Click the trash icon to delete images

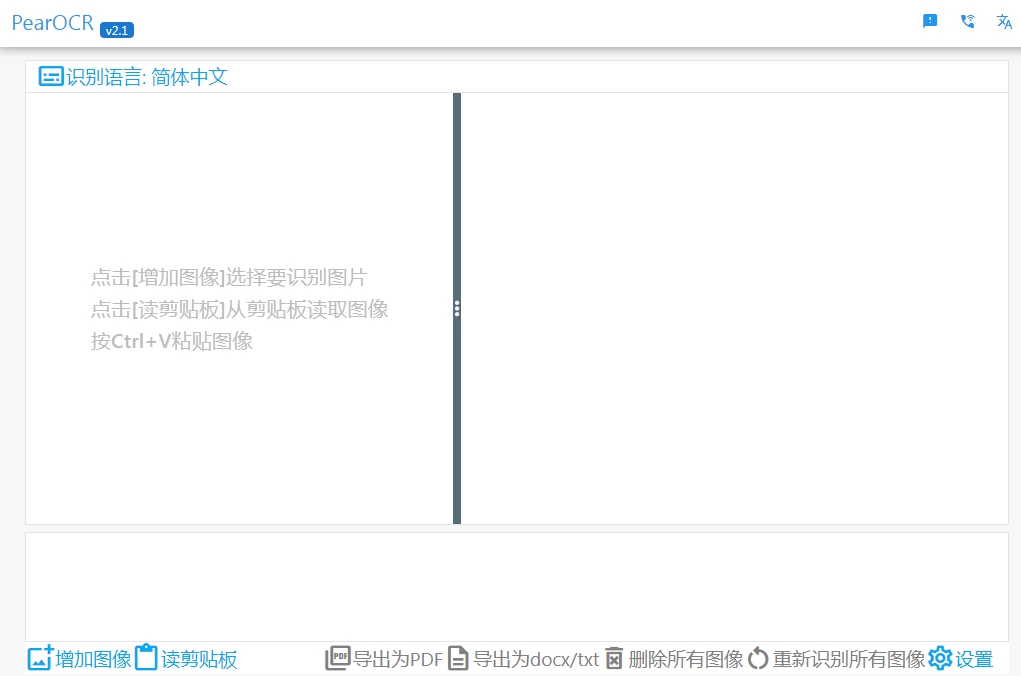(x=614, y=658)
